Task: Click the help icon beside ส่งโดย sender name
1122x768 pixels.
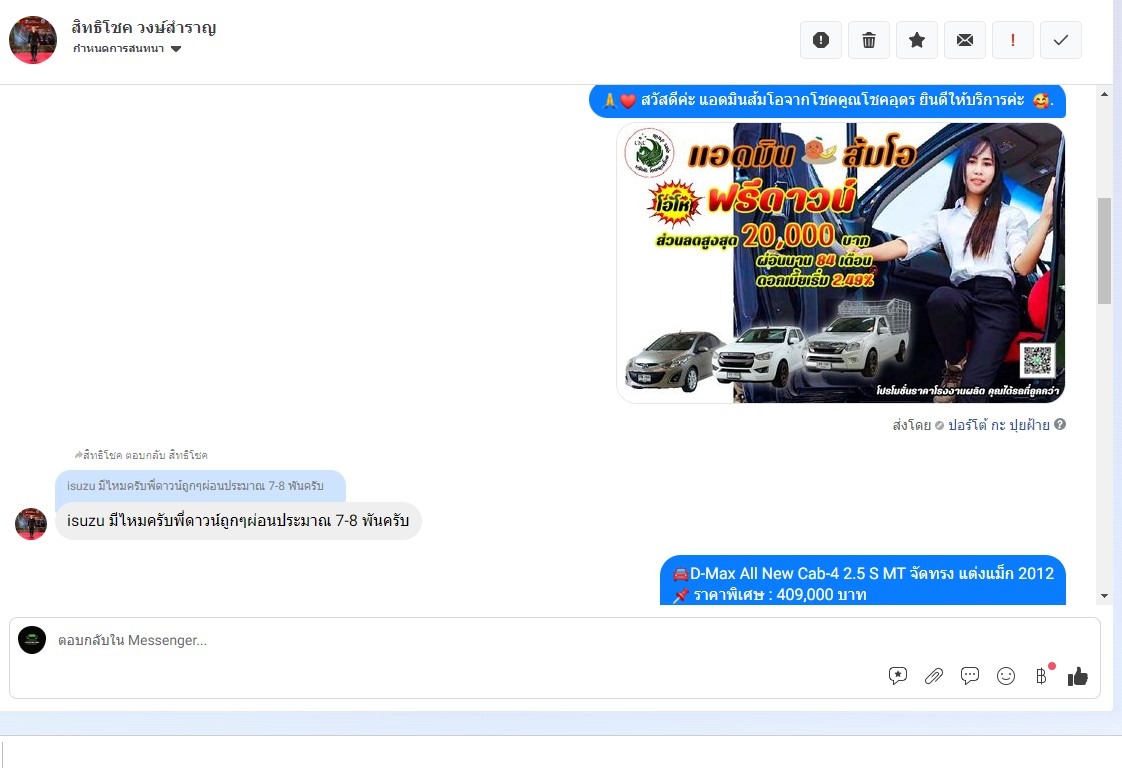Action: click(1060, 424)
